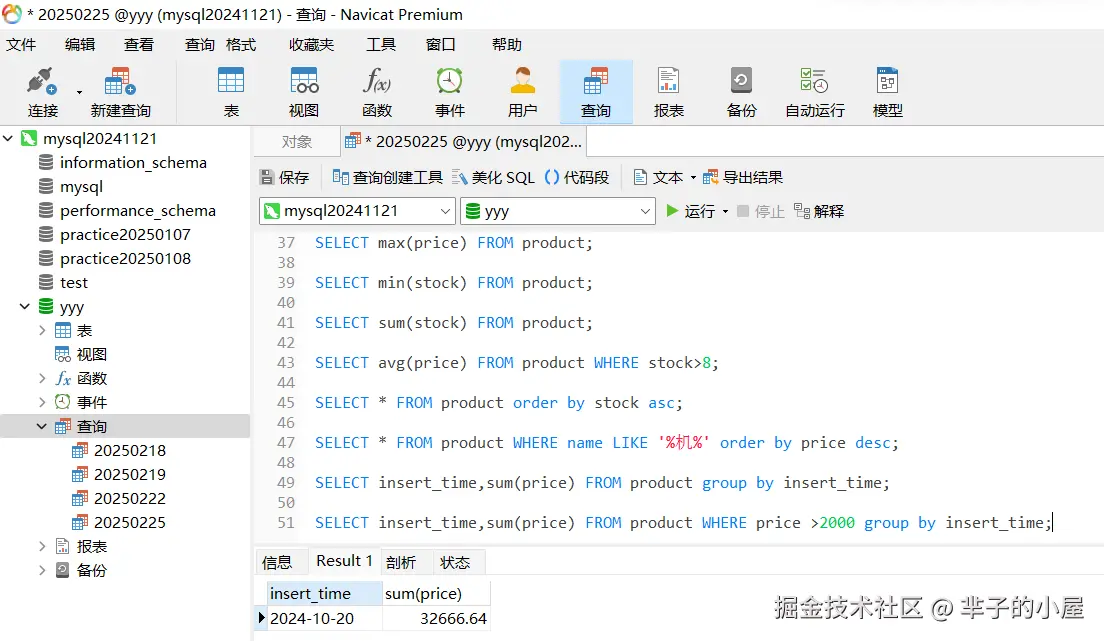This screenshot has width=1104, height=641.
Task: Select the 20250225 @yyy query tab
Action: (x=464, y=142)
